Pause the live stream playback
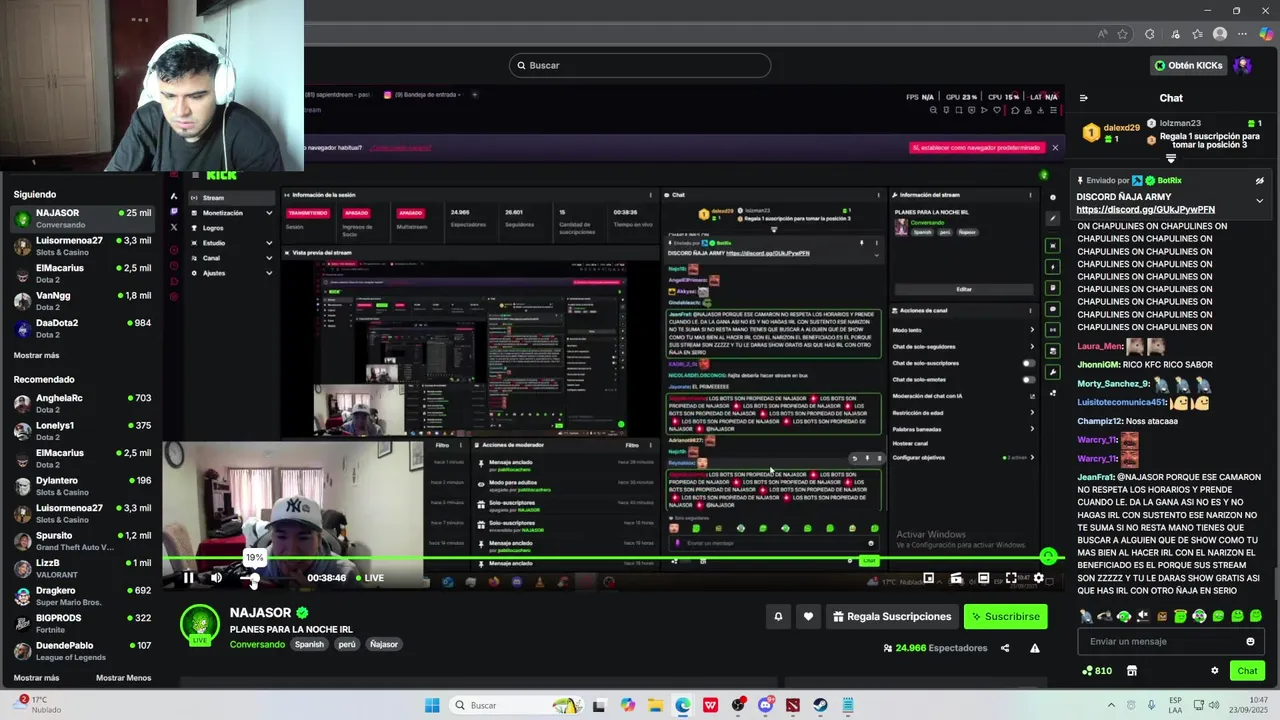 tap(188, 578)
